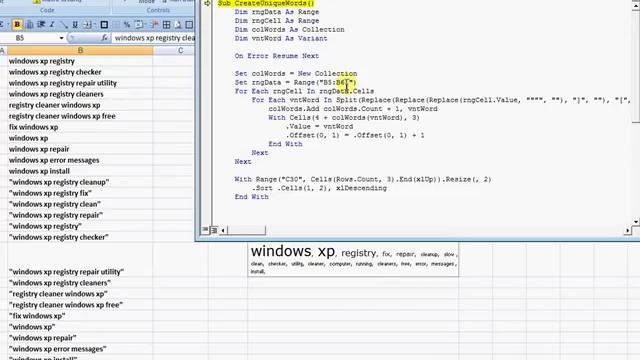Select column C header

(x=180, y=50)
